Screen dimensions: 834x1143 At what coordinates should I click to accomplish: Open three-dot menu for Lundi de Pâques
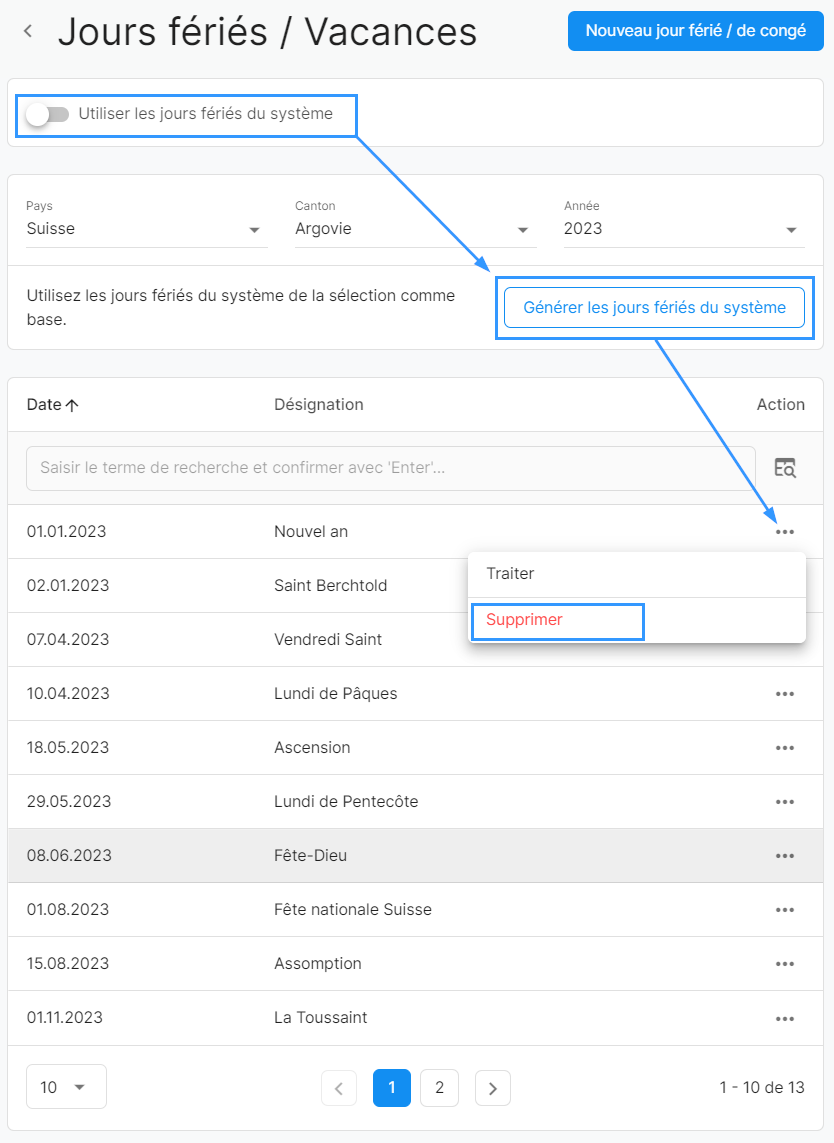click(785, 694)
